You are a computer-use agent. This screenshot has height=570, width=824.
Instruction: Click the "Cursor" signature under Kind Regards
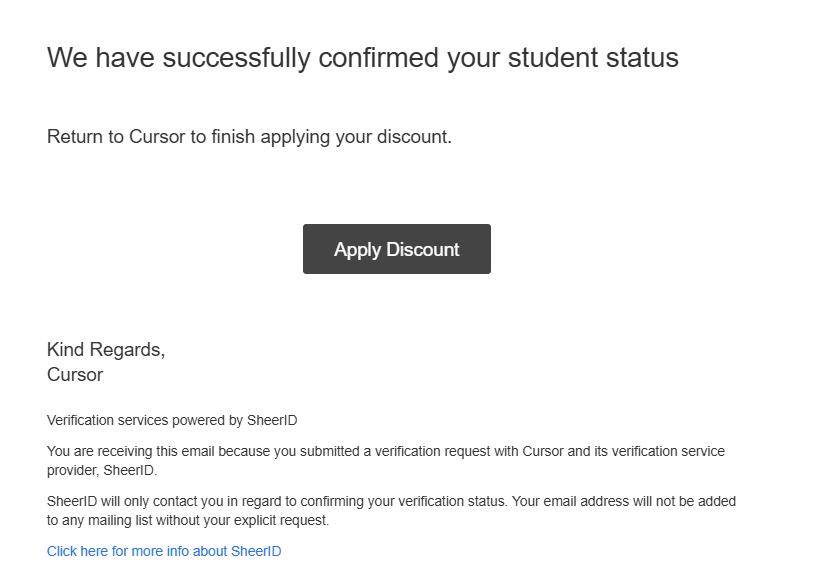(75, 375)
